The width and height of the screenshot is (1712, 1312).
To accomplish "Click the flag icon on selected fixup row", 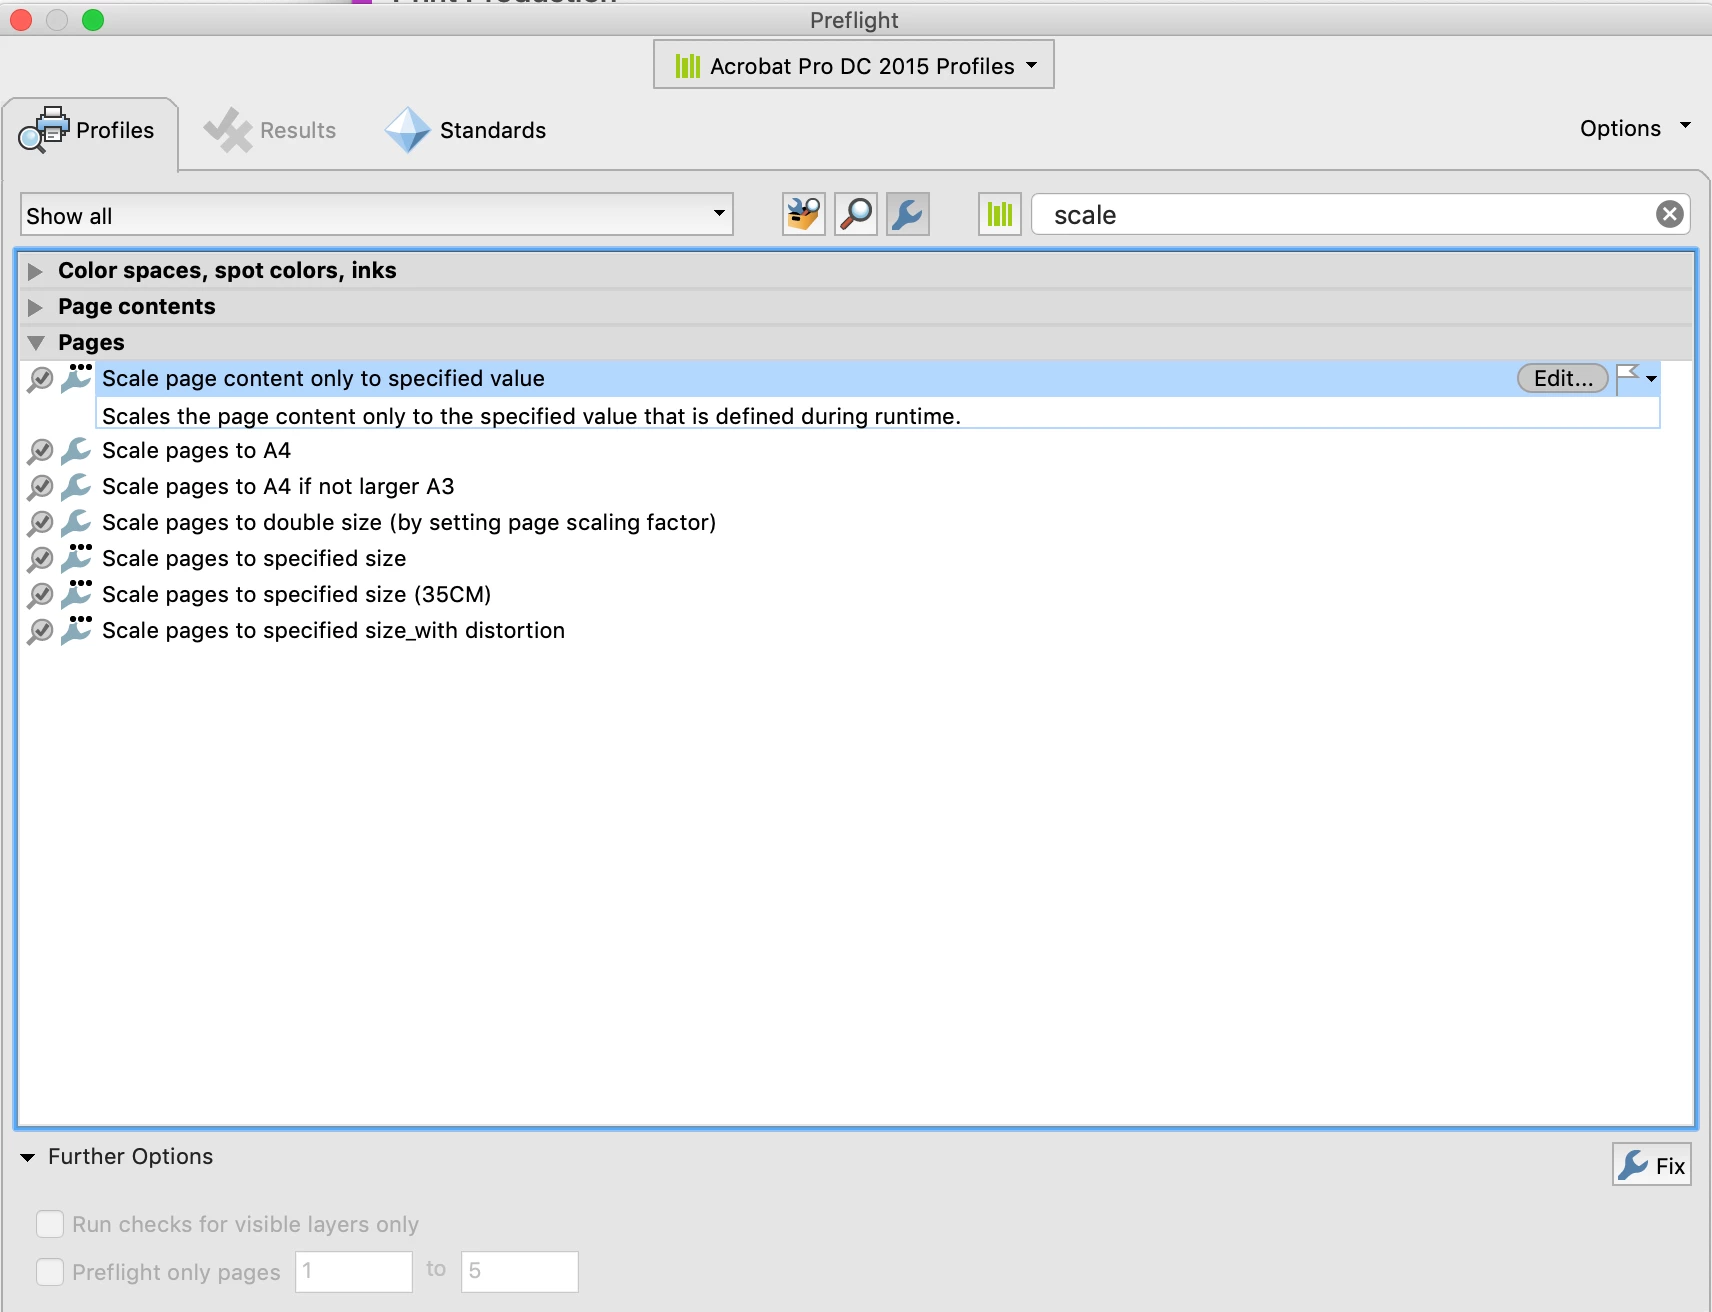I will click(x=1628, y=378).
